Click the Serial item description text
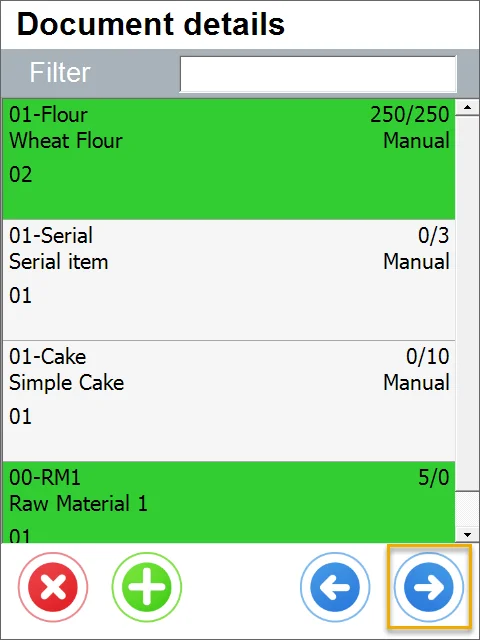Image resolution: width=480 pixels, height=640 pixels. click(58, 262)
